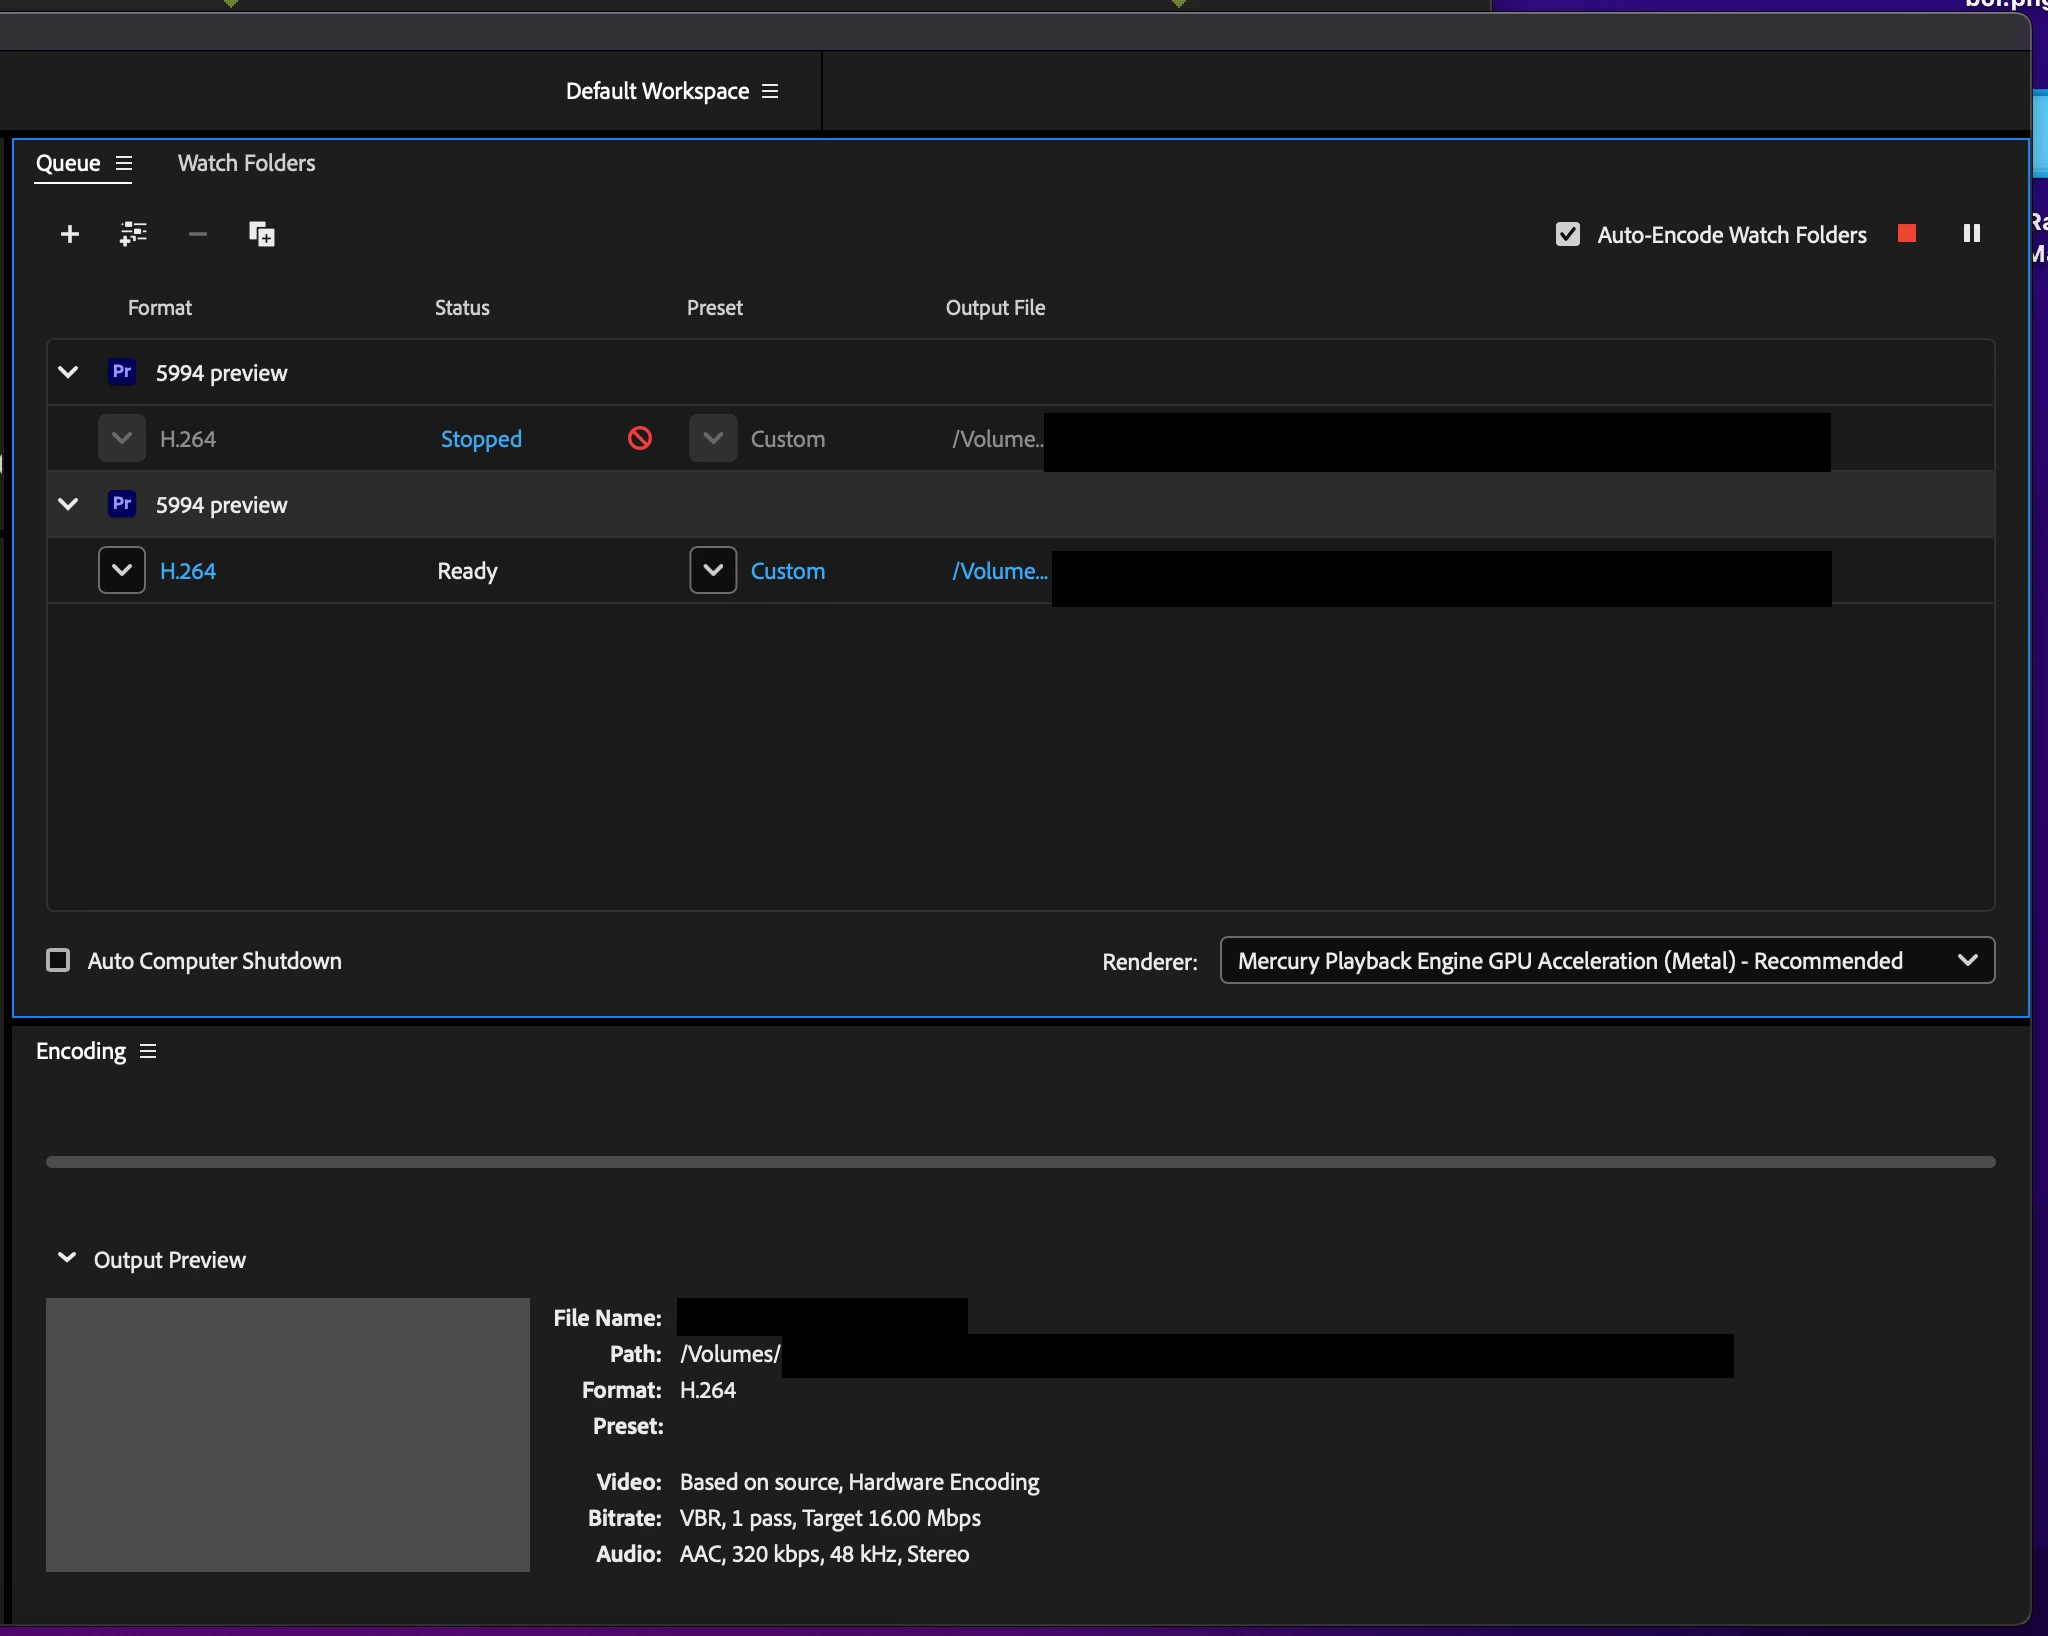The width and height of the screenshot is (2048, 1636).
Task: Click the blue Custom preset link
Action: pos(788,571)
